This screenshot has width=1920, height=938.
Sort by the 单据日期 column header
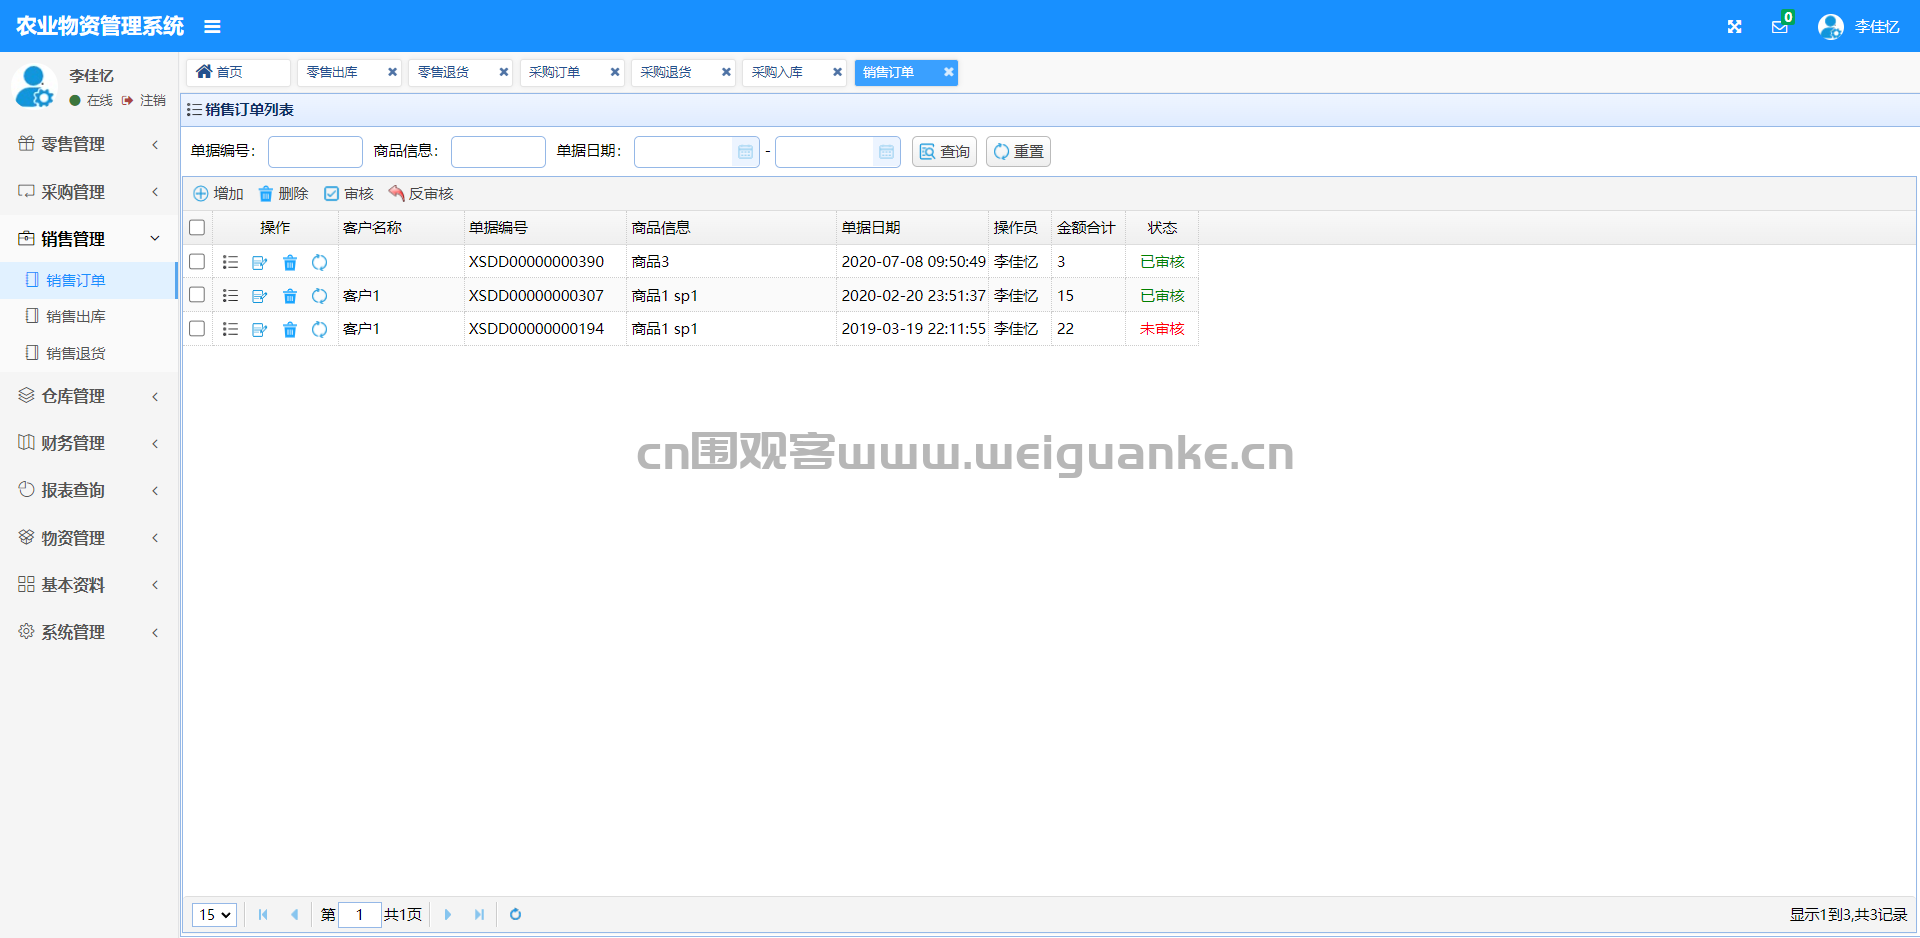coord(912,228)
